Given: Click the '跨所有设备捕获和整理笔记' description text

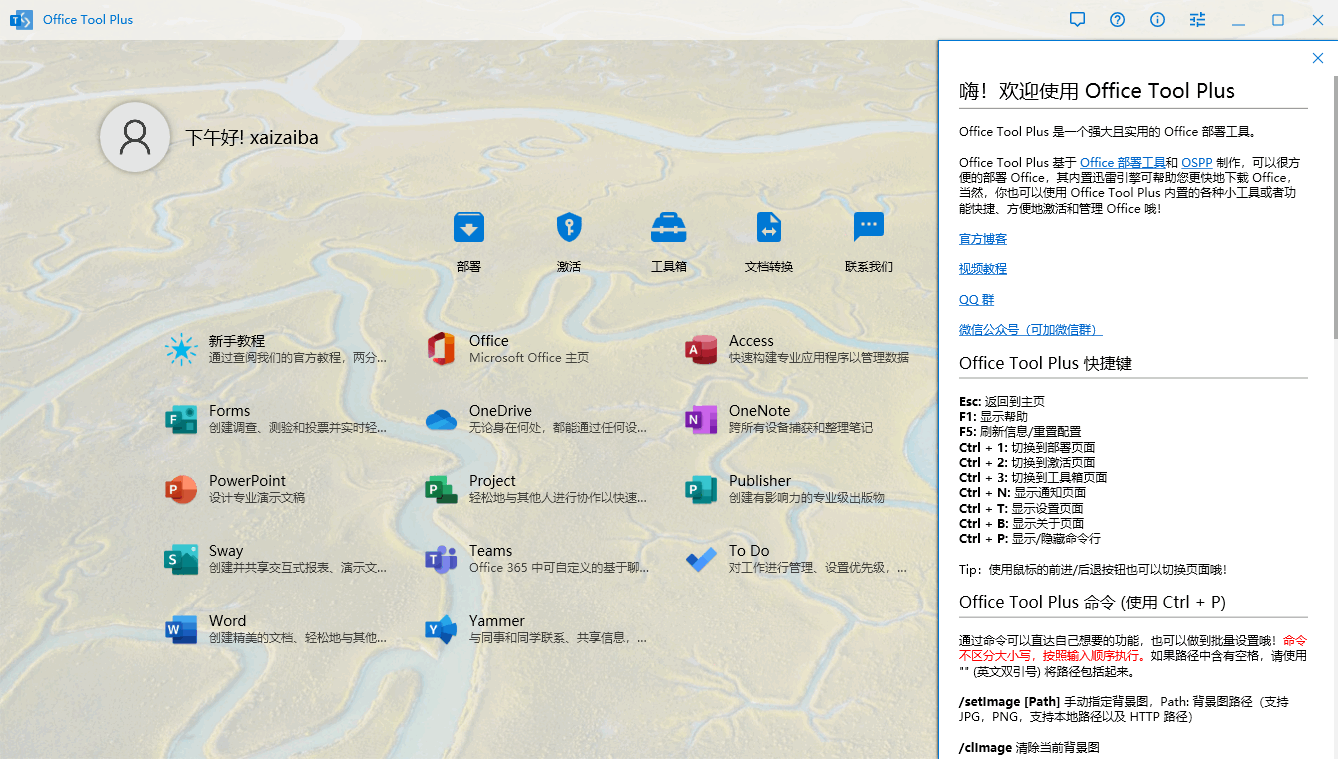Looking at the screenshot, I should click(x=801, y=428).
